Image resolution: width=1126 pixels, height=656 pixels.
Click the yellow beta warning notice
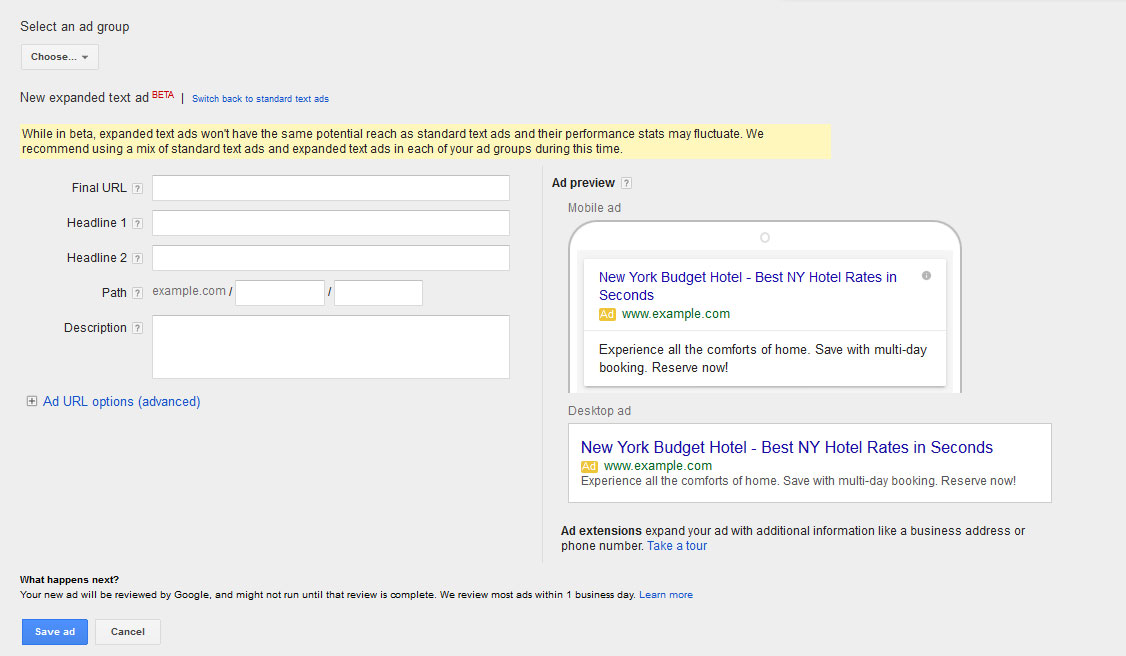tap(425, 141)
